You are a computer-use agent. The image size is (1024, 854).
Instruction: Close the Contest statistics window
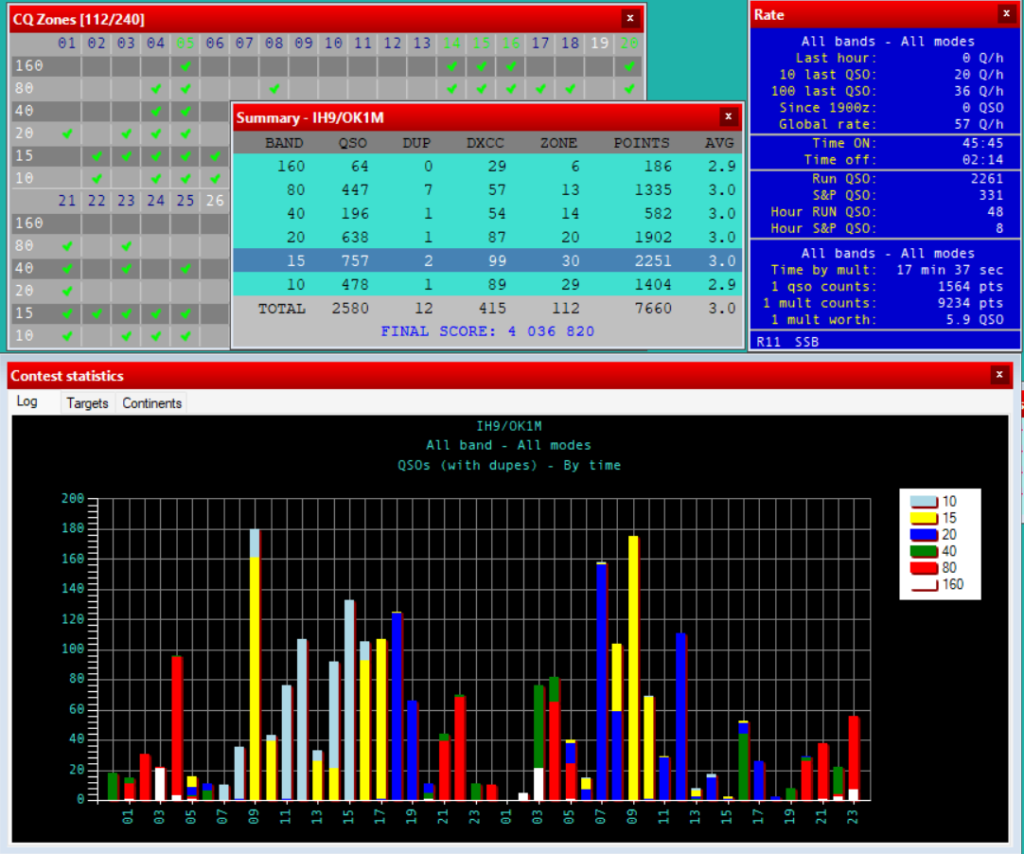pos(999,375)
